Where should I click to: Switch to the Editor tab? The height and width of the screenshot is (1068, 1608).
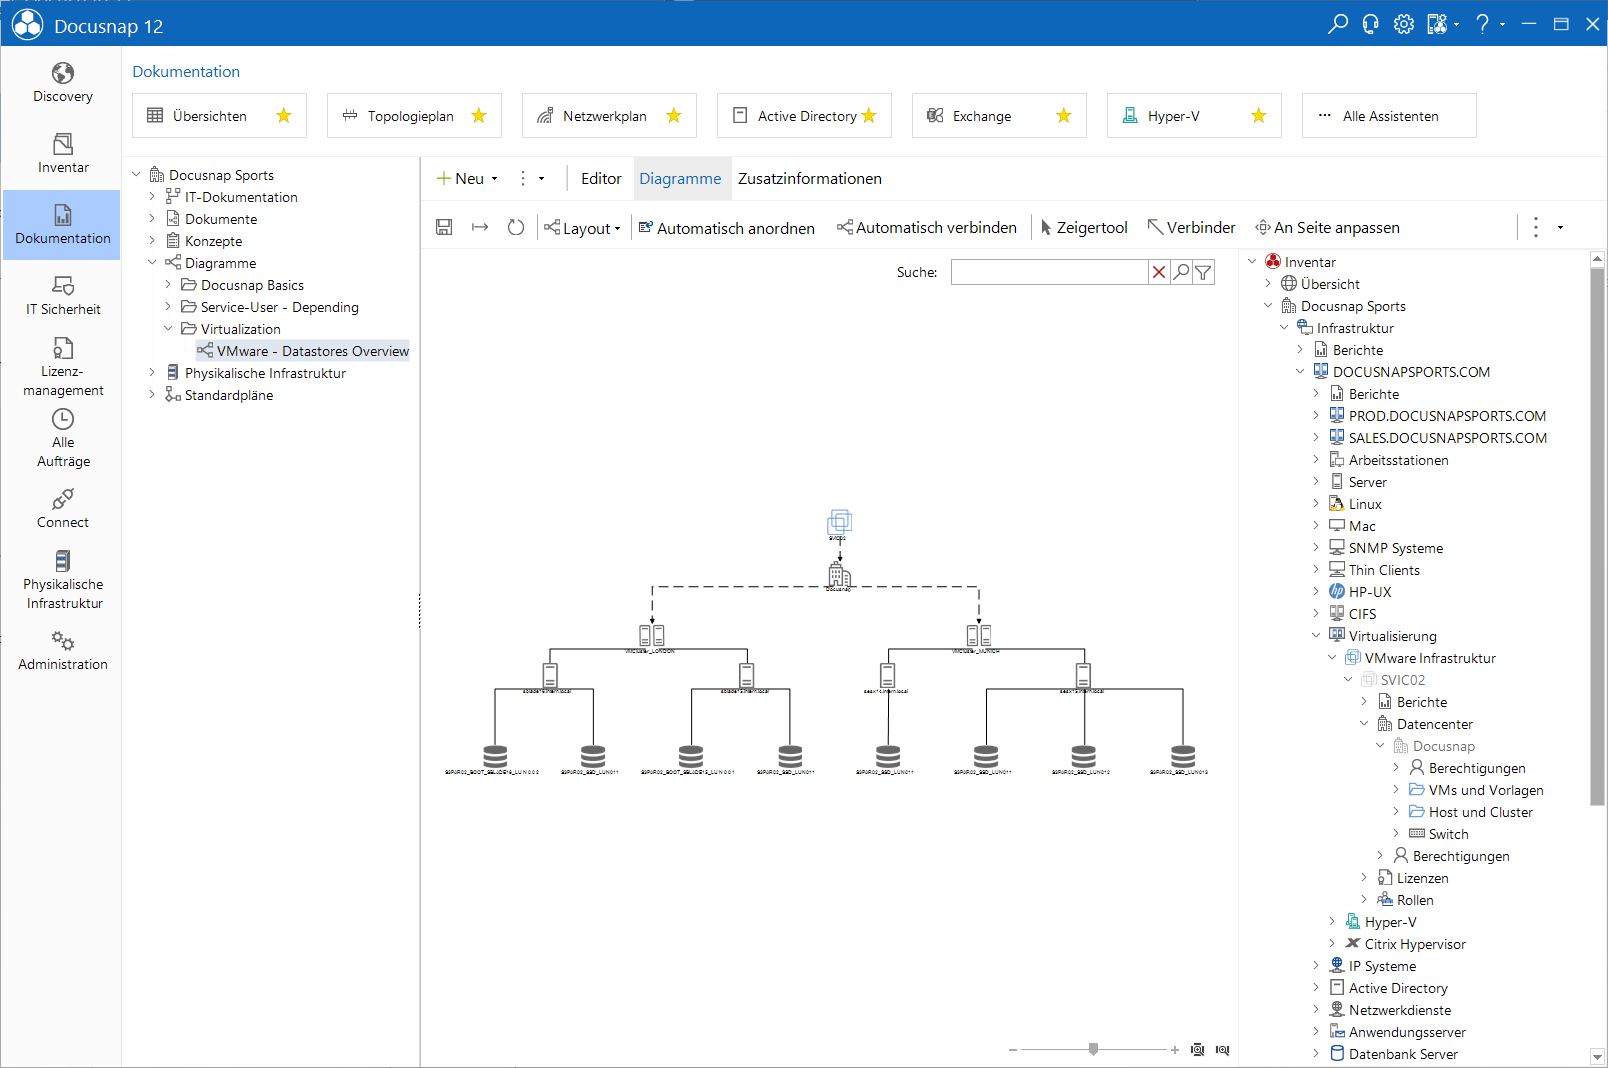(x=601, y=179)
